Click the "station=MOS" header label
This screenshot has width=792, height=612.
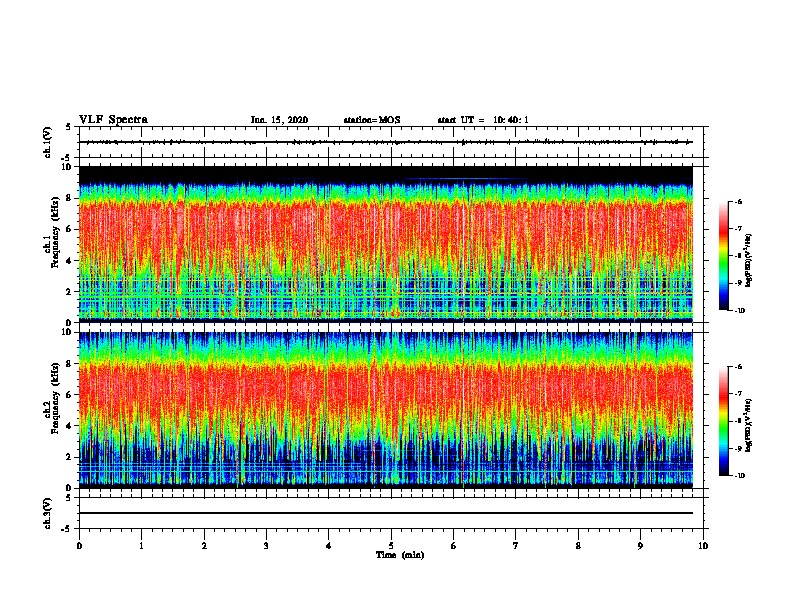(x=372, y=120)
